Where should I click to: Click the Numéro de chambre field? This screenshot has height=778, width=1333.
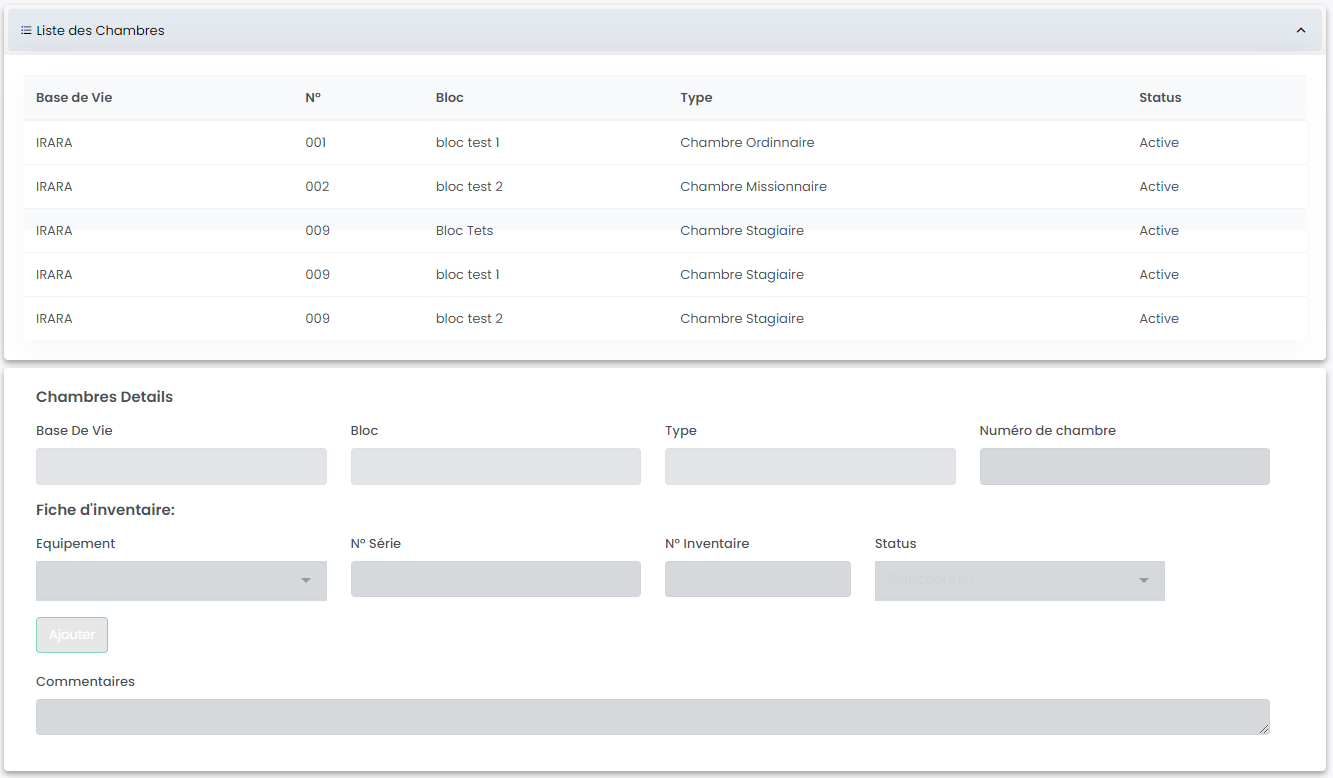pos(1124,467)
